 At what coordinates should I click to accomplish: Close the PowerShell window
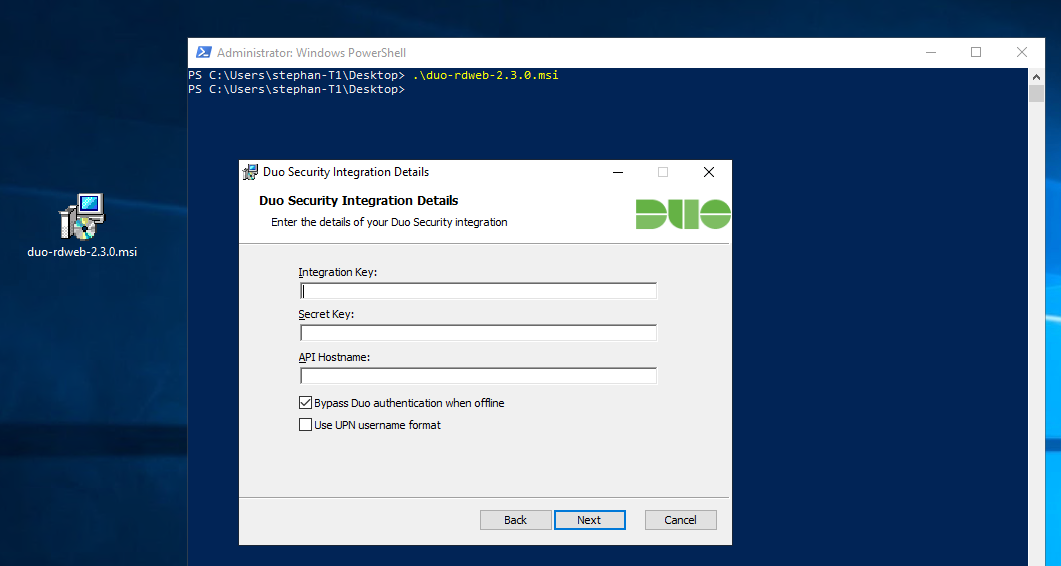(1022, 52)
